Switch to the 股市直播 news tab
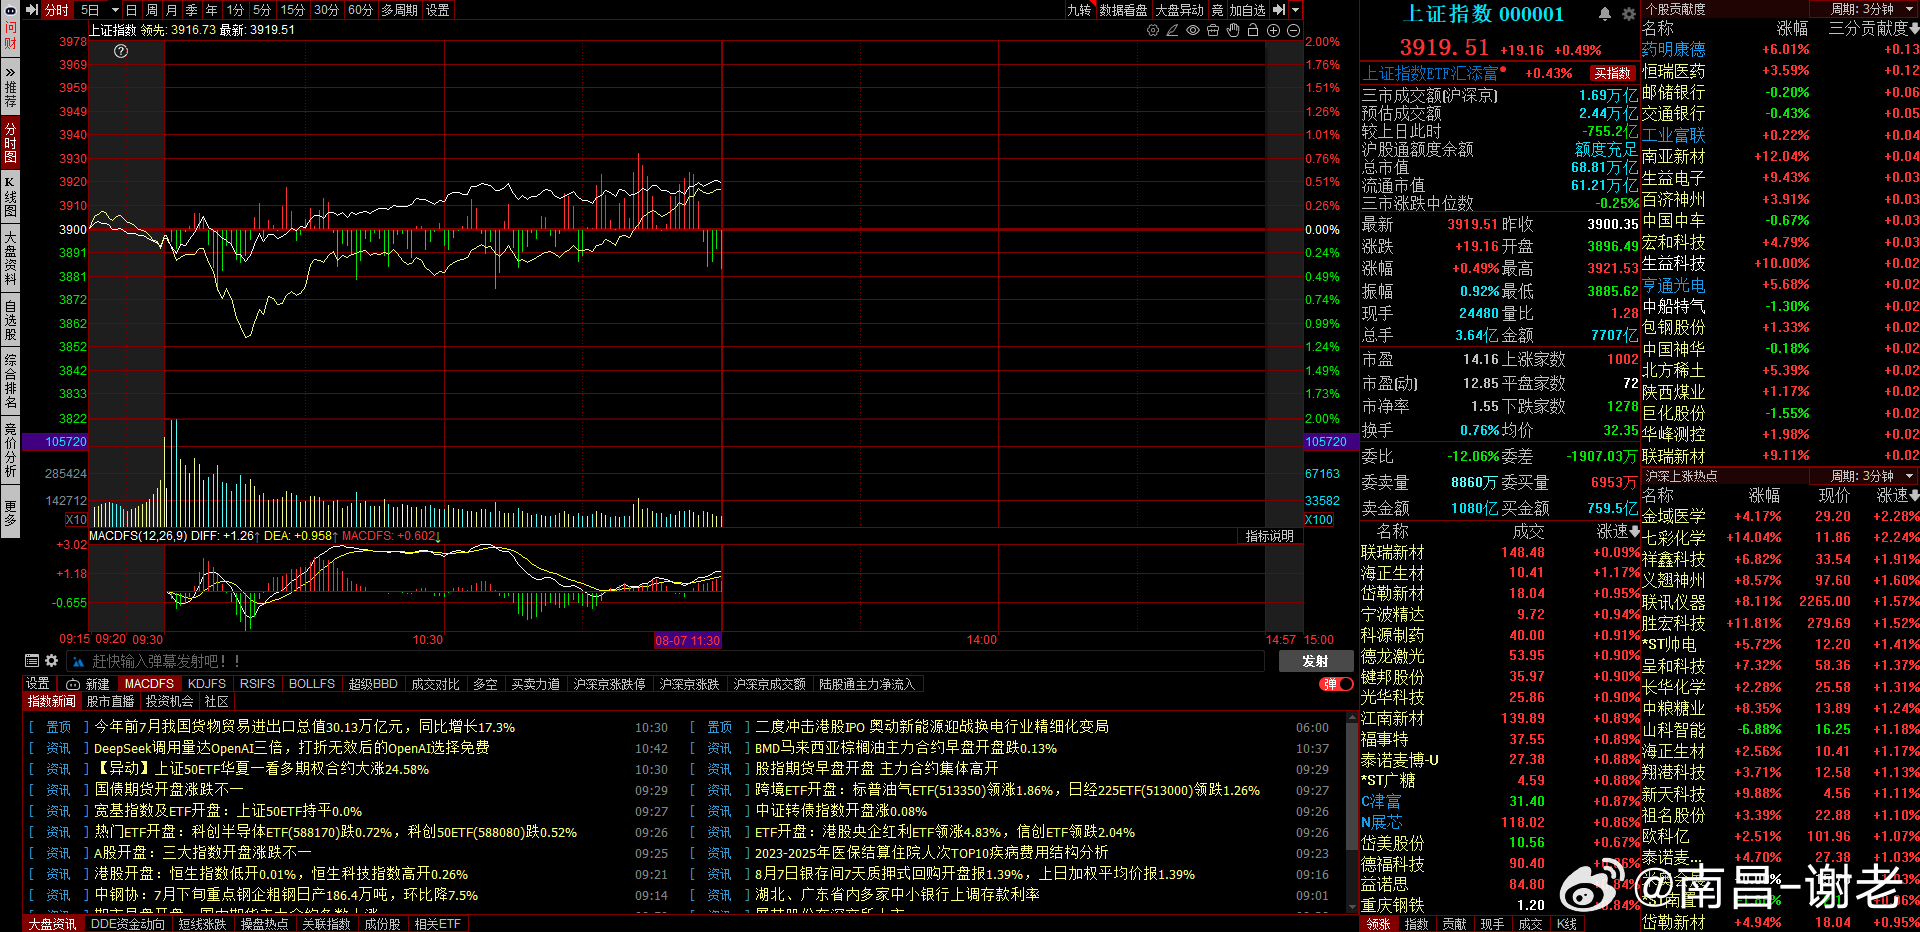Viewport: 1920px width, 932px height. click(x=110, y=702)
